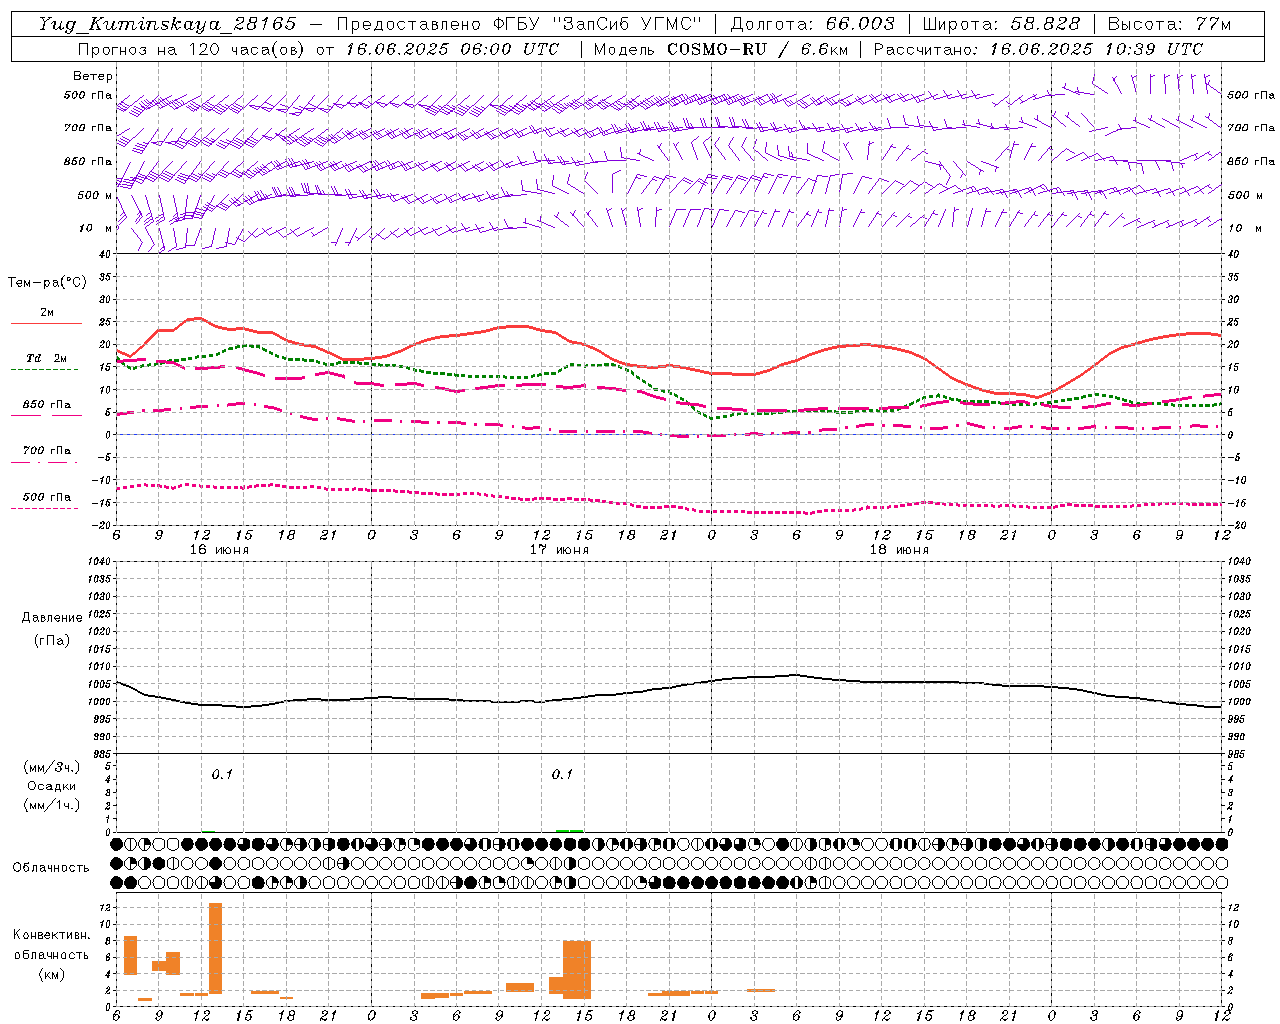1280x1024 pixels.
Task: Click the Тем-ра(°C) axis title
Action: coord(47,283)
